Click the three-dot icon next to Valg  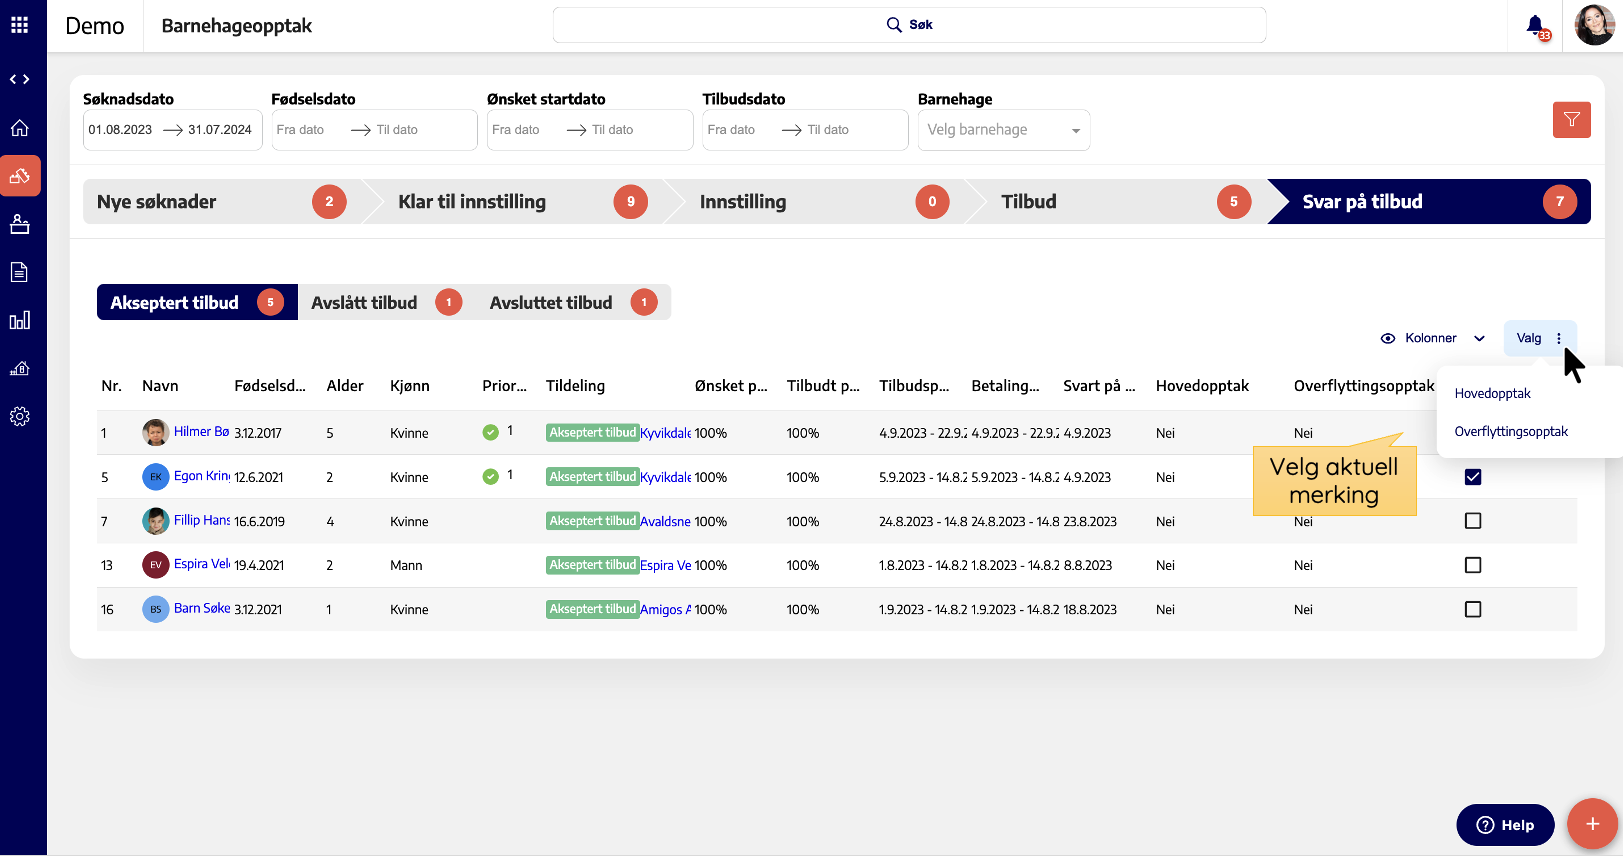(x=1559, y=338)
